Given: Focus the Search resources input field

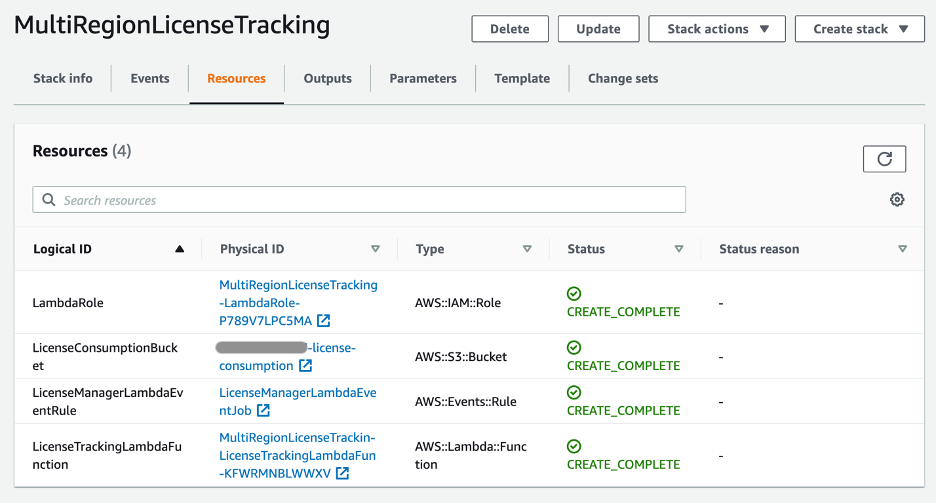Looking at the screenshot, I should click(x=359, y=199).
